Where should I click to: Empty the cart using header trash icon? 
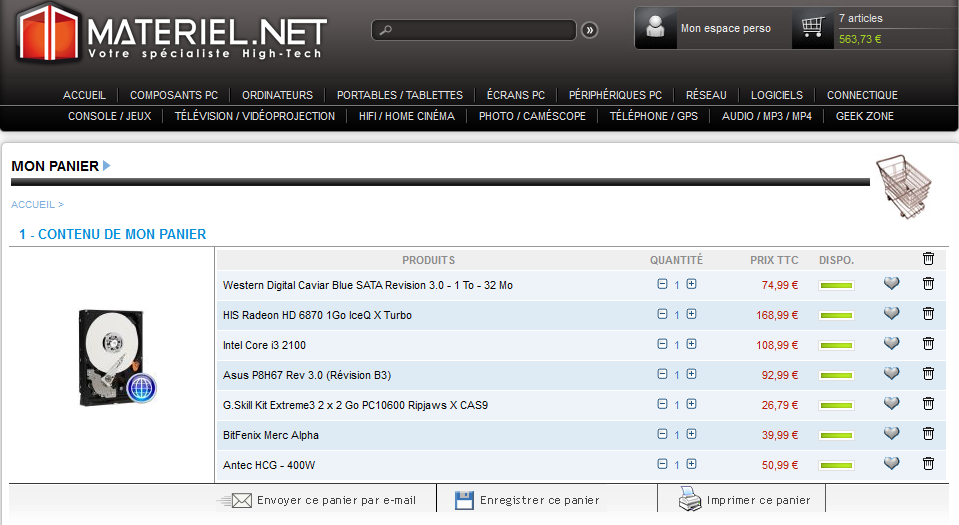click(x=928, y=259)
